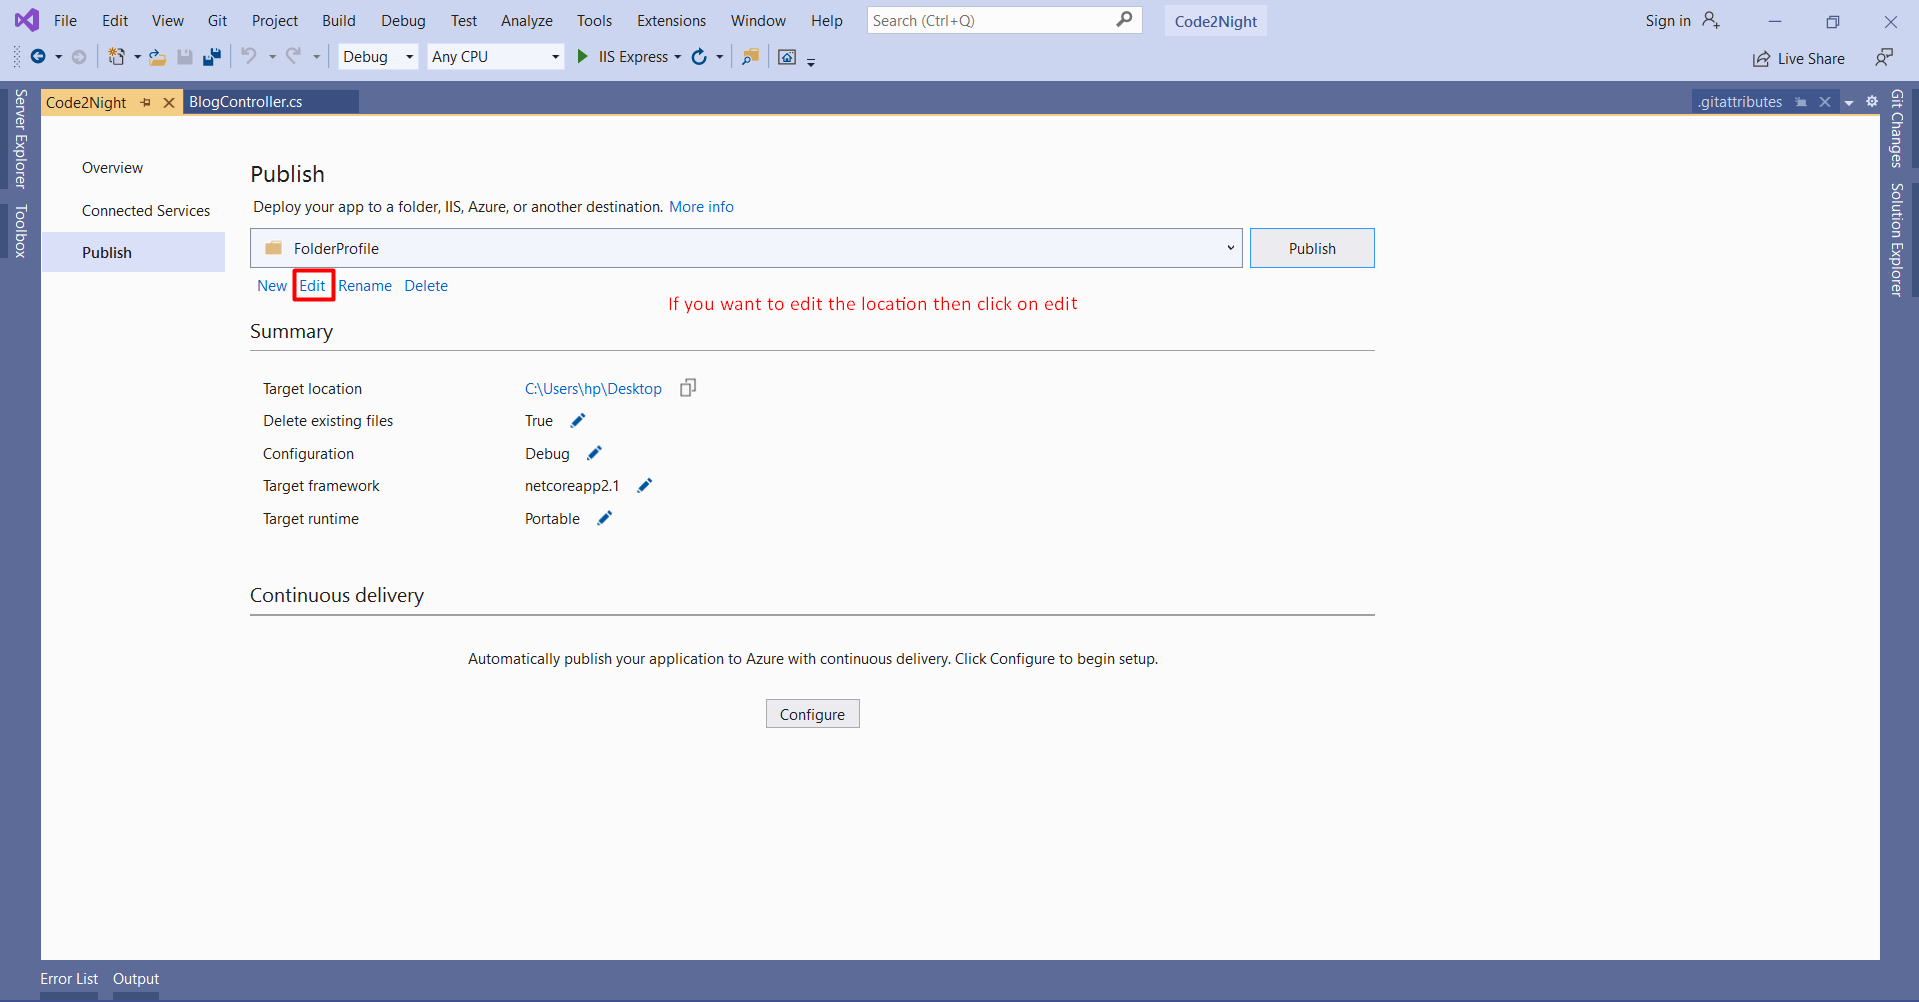Copy target location path with copy icon
This screenshot has width=1919, height=1002.
688,388
